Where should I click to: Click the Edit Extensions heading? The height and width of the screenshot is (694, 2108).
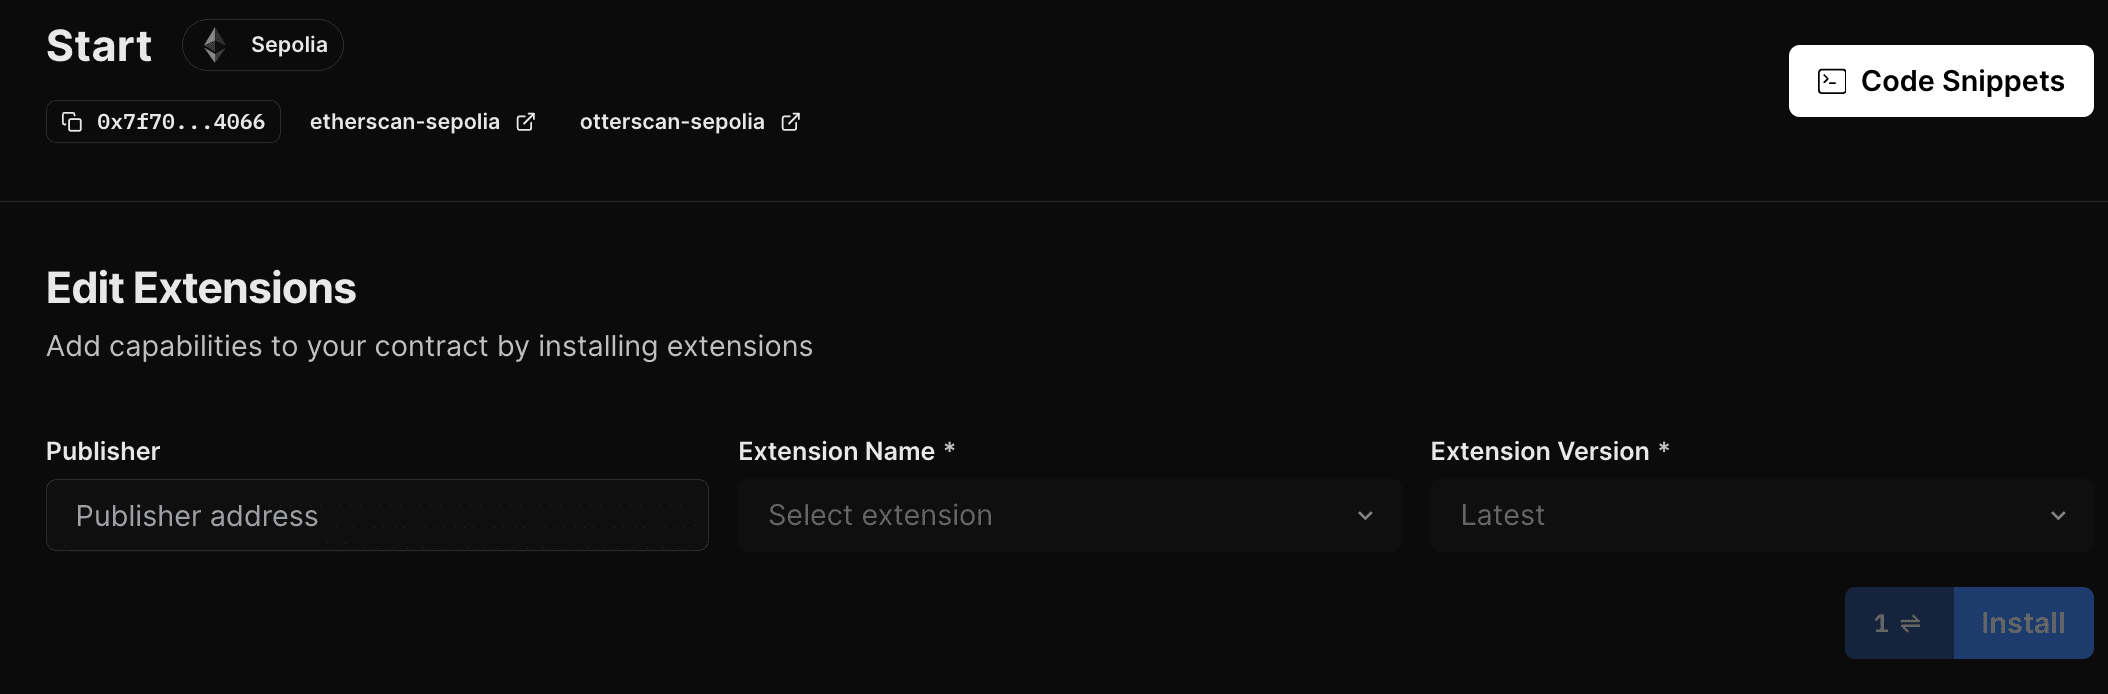pos(201,289)
